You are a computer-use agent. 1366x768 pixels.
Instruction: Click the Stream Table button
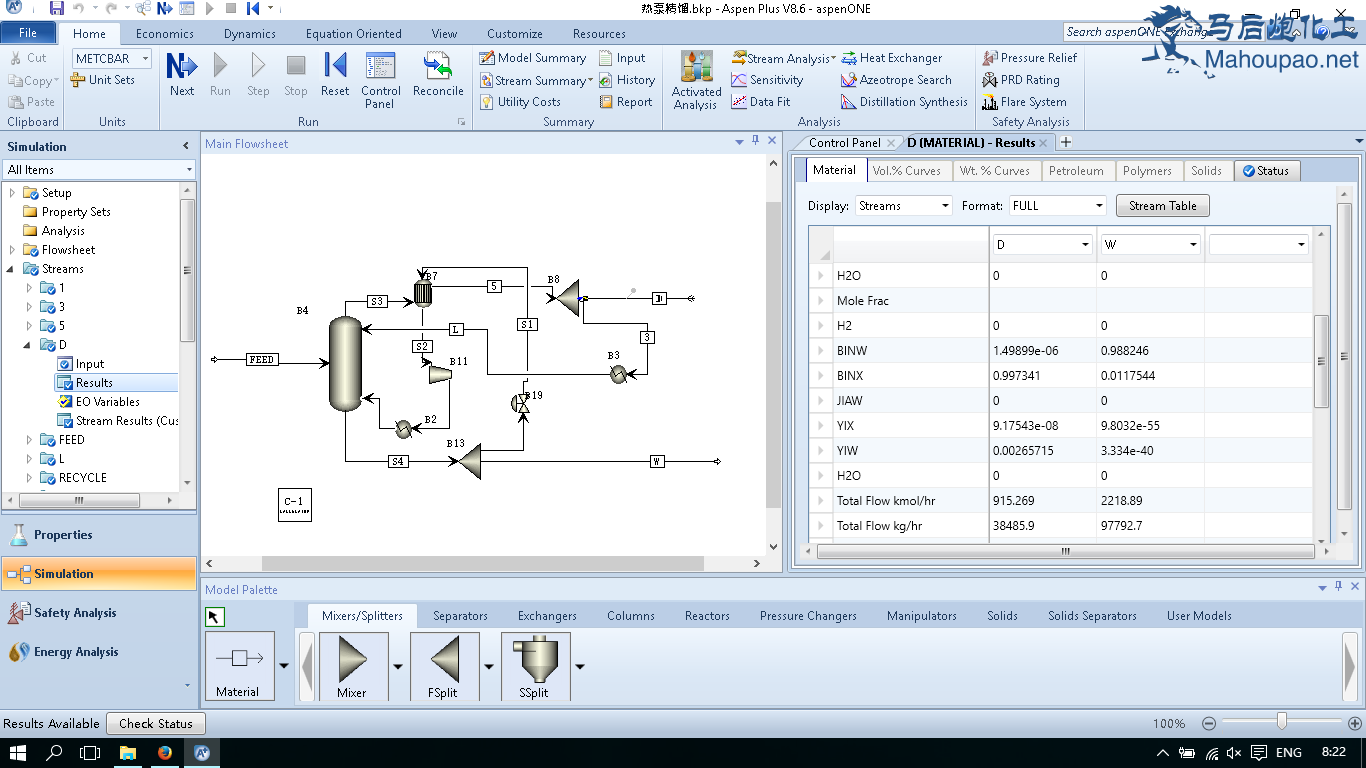(1162, 206)
